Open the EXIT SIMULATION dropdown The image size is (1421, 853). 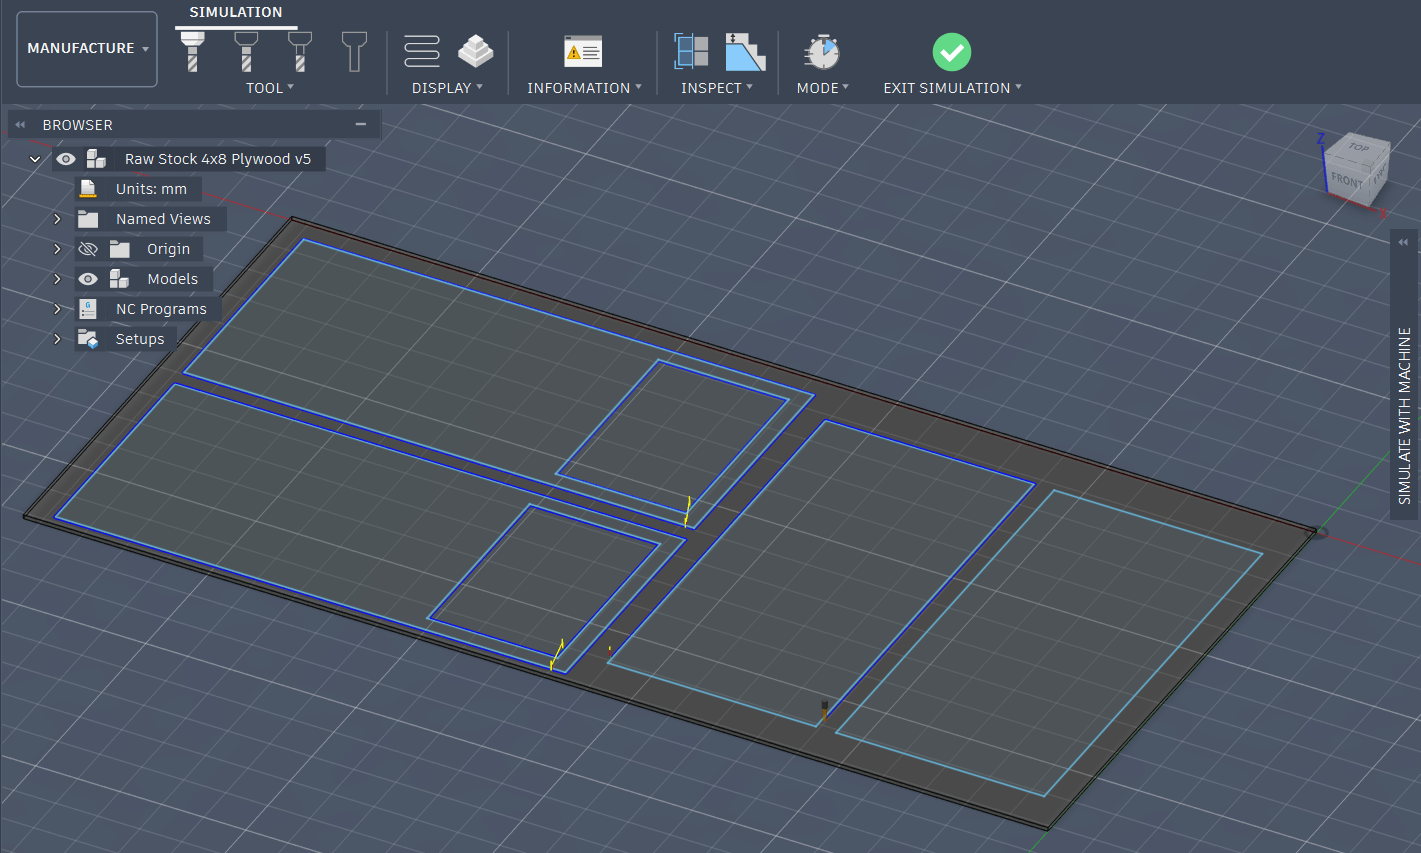pyautogui.click(x=952, y=88)
